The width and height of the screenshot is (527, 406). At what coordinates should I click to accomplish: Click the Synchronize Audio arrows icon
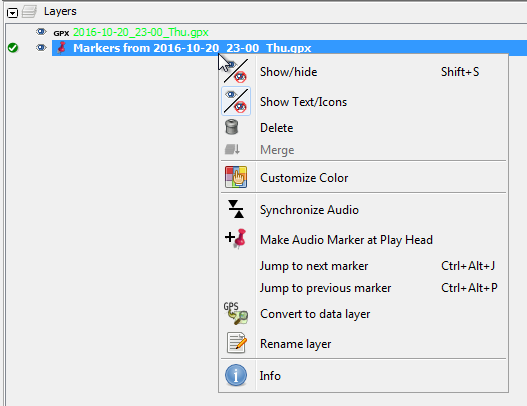(236, 209)
